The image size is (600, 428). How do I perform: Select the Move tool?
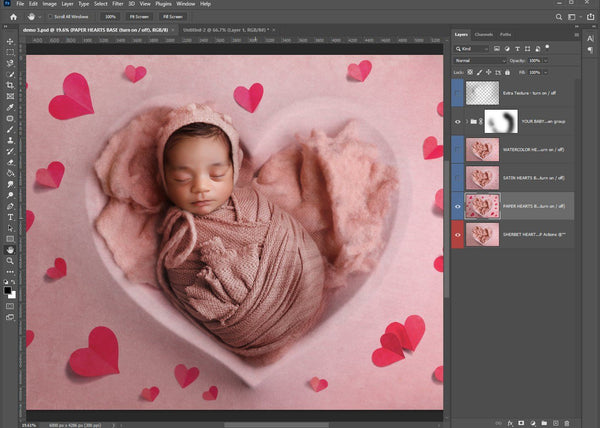[x=10, y=41]
